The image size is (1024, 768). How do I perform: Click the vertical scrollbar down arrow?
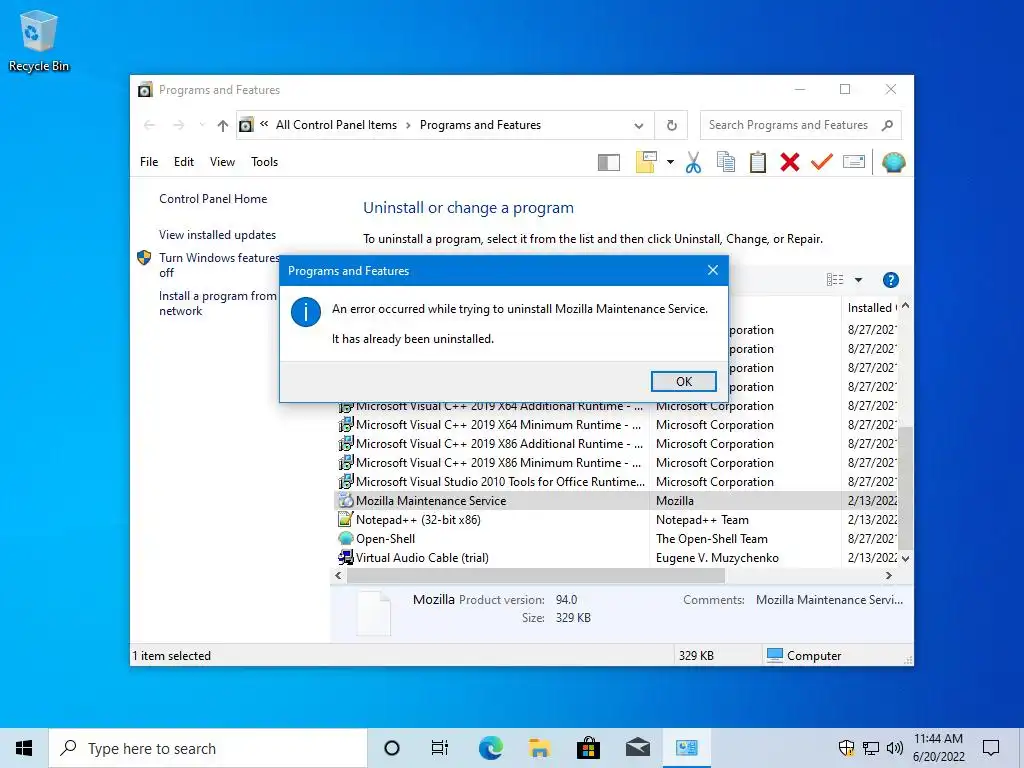[x=905, y=559]
